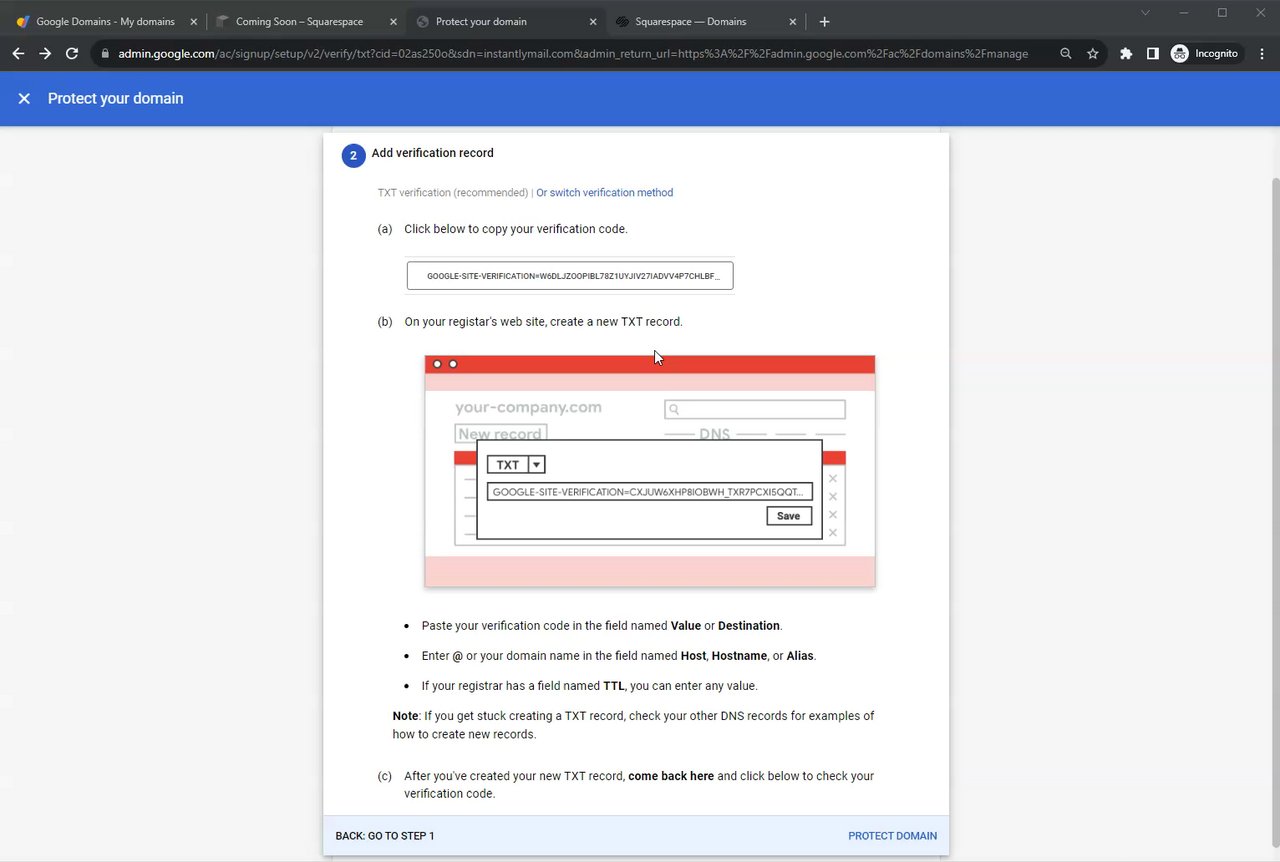The image size is (1280, 862).
Task: Click Or switch verification method link
Action: [604, 193]
